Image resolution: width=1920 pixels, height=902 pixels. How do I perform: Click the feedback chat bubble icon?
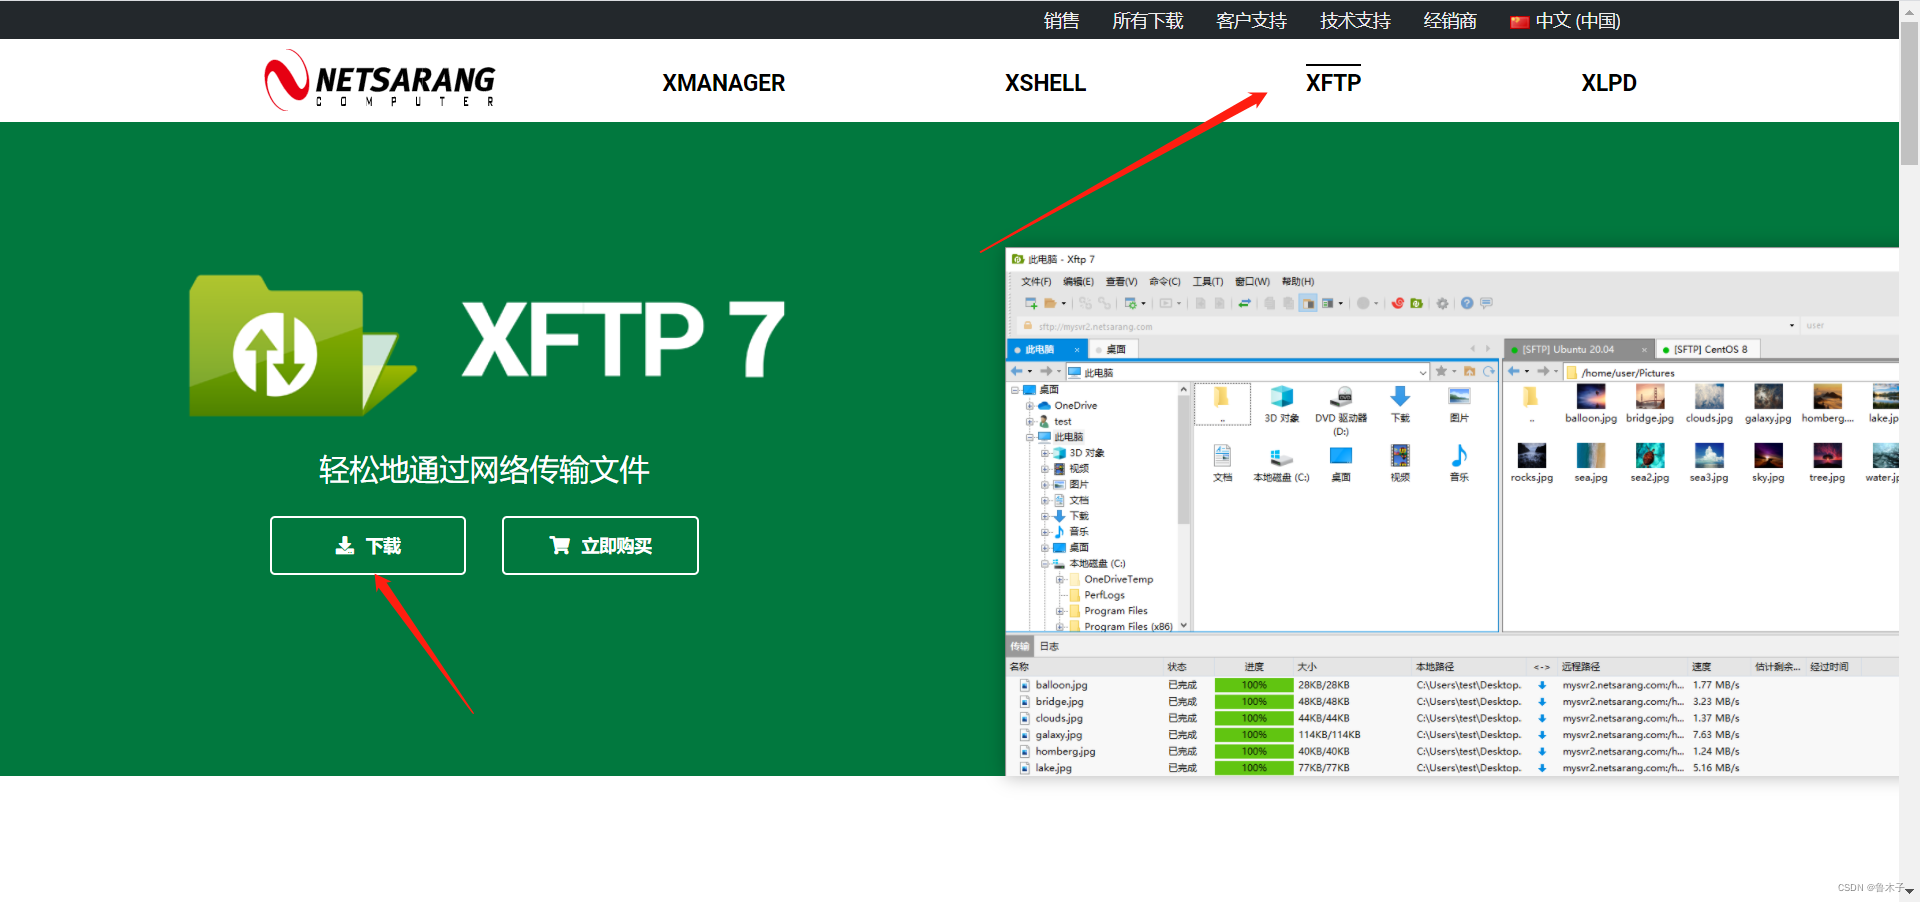[x=1486, y=303]
